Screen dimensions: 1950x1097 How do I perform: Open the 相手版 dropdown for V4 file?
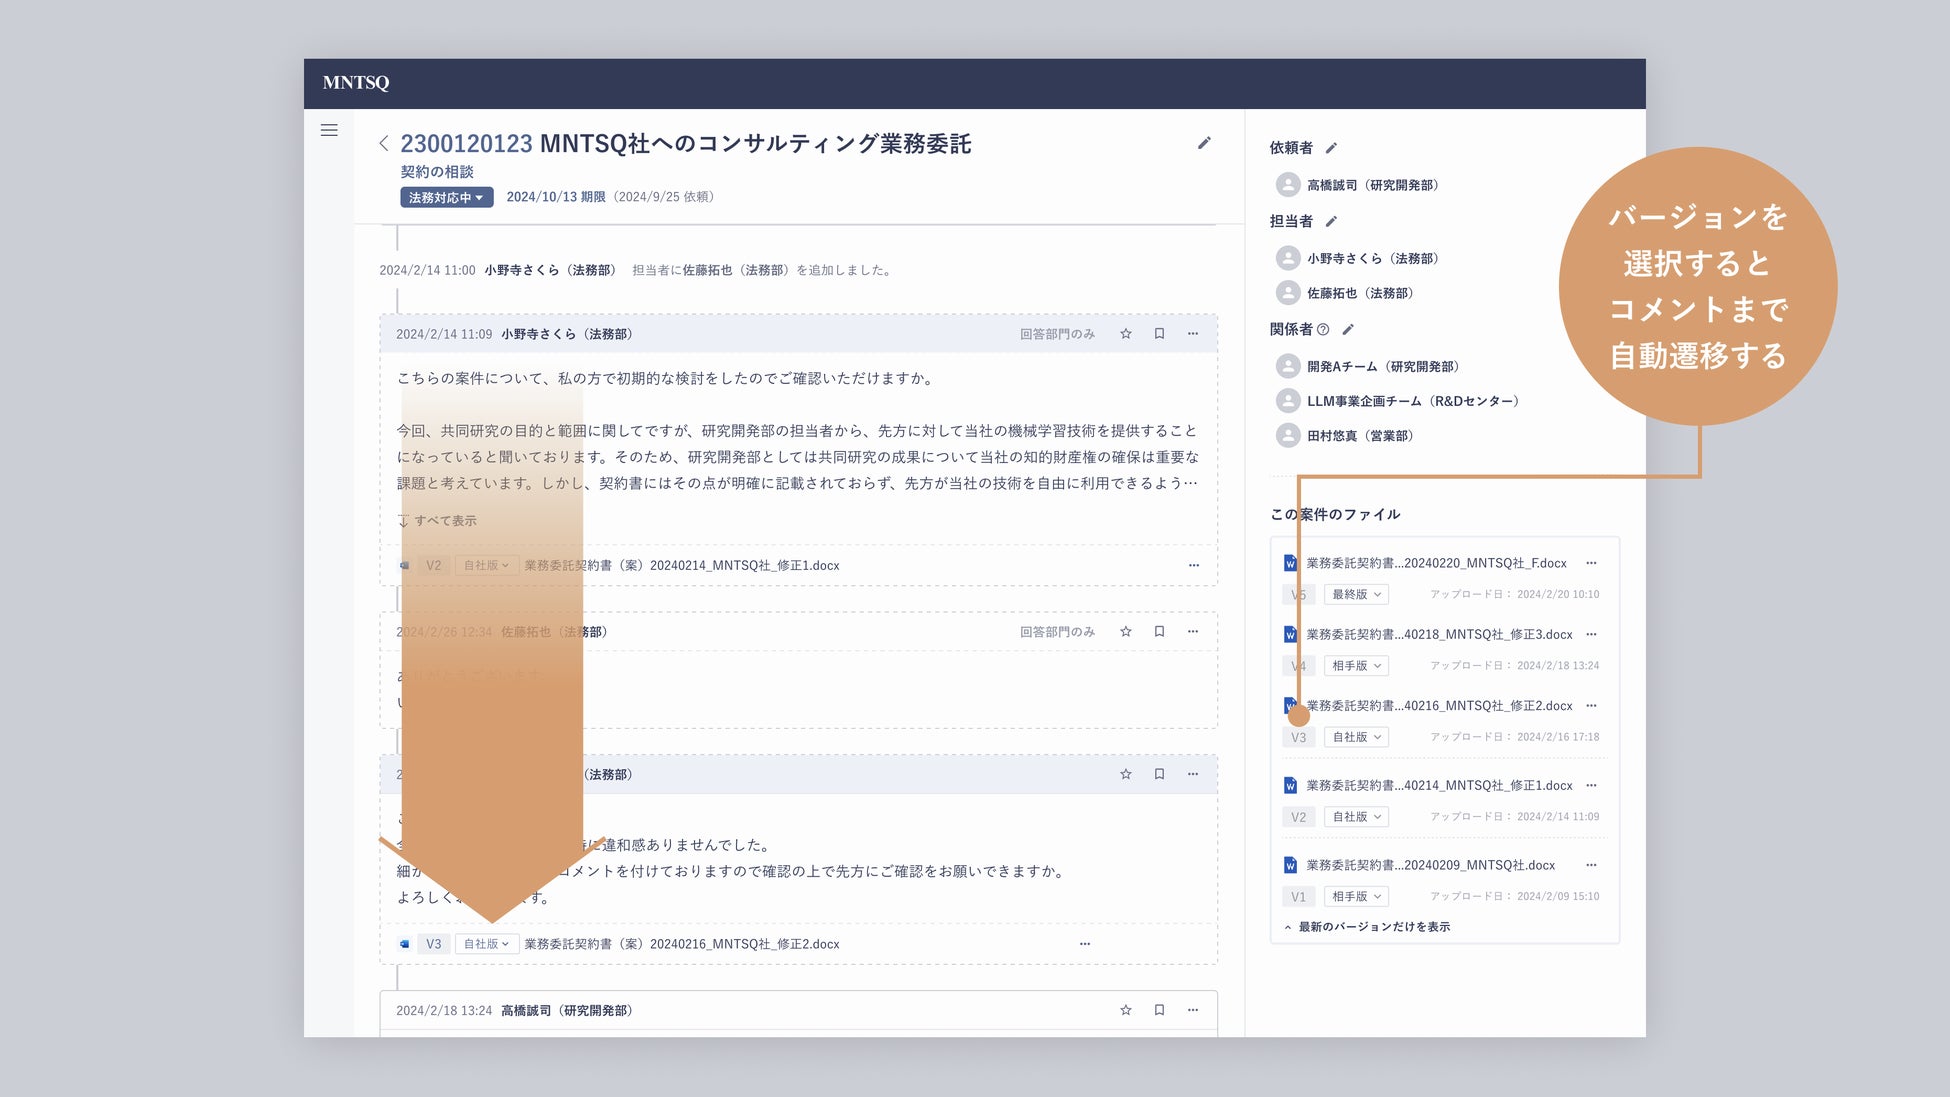1356,665
